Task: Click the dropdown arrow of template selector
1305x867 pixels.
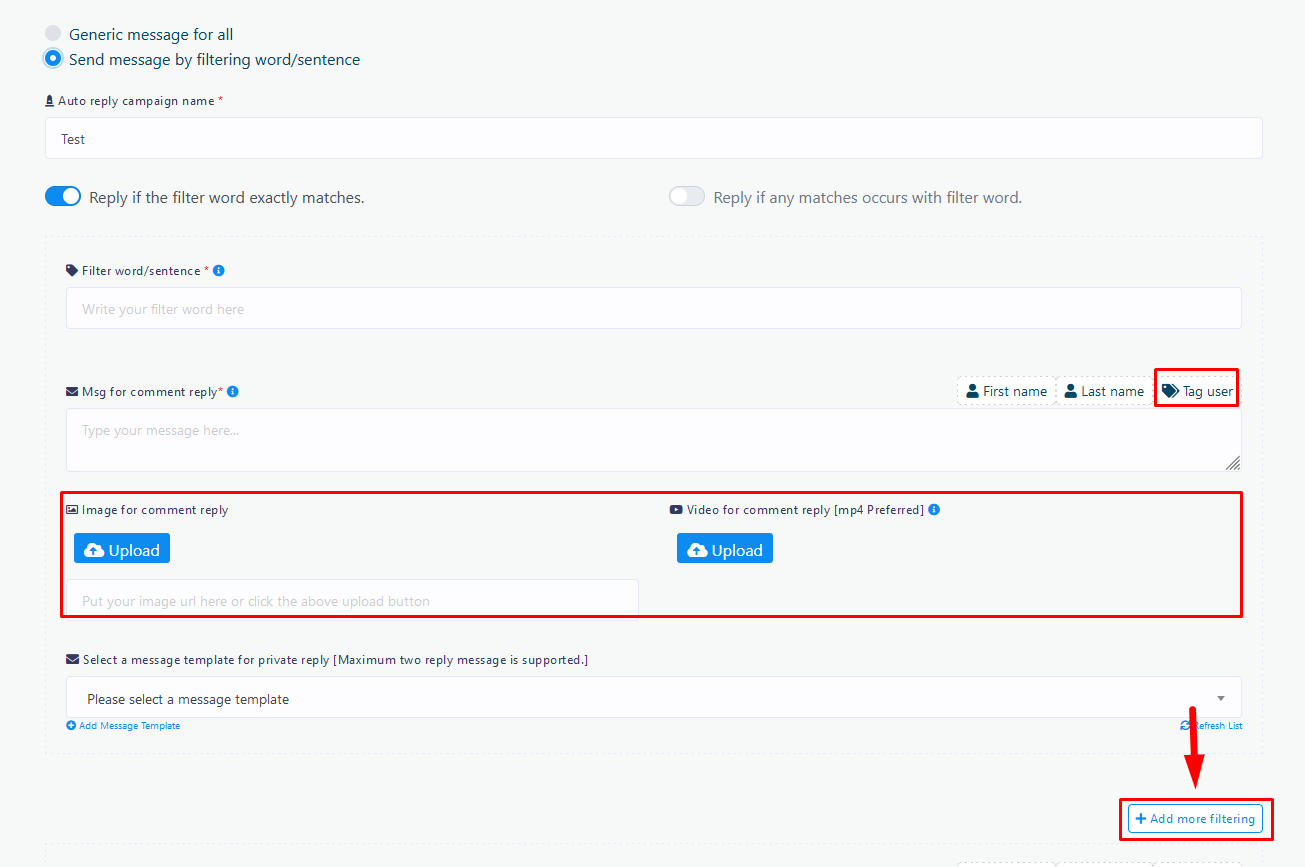Action: pos(1221,698)
